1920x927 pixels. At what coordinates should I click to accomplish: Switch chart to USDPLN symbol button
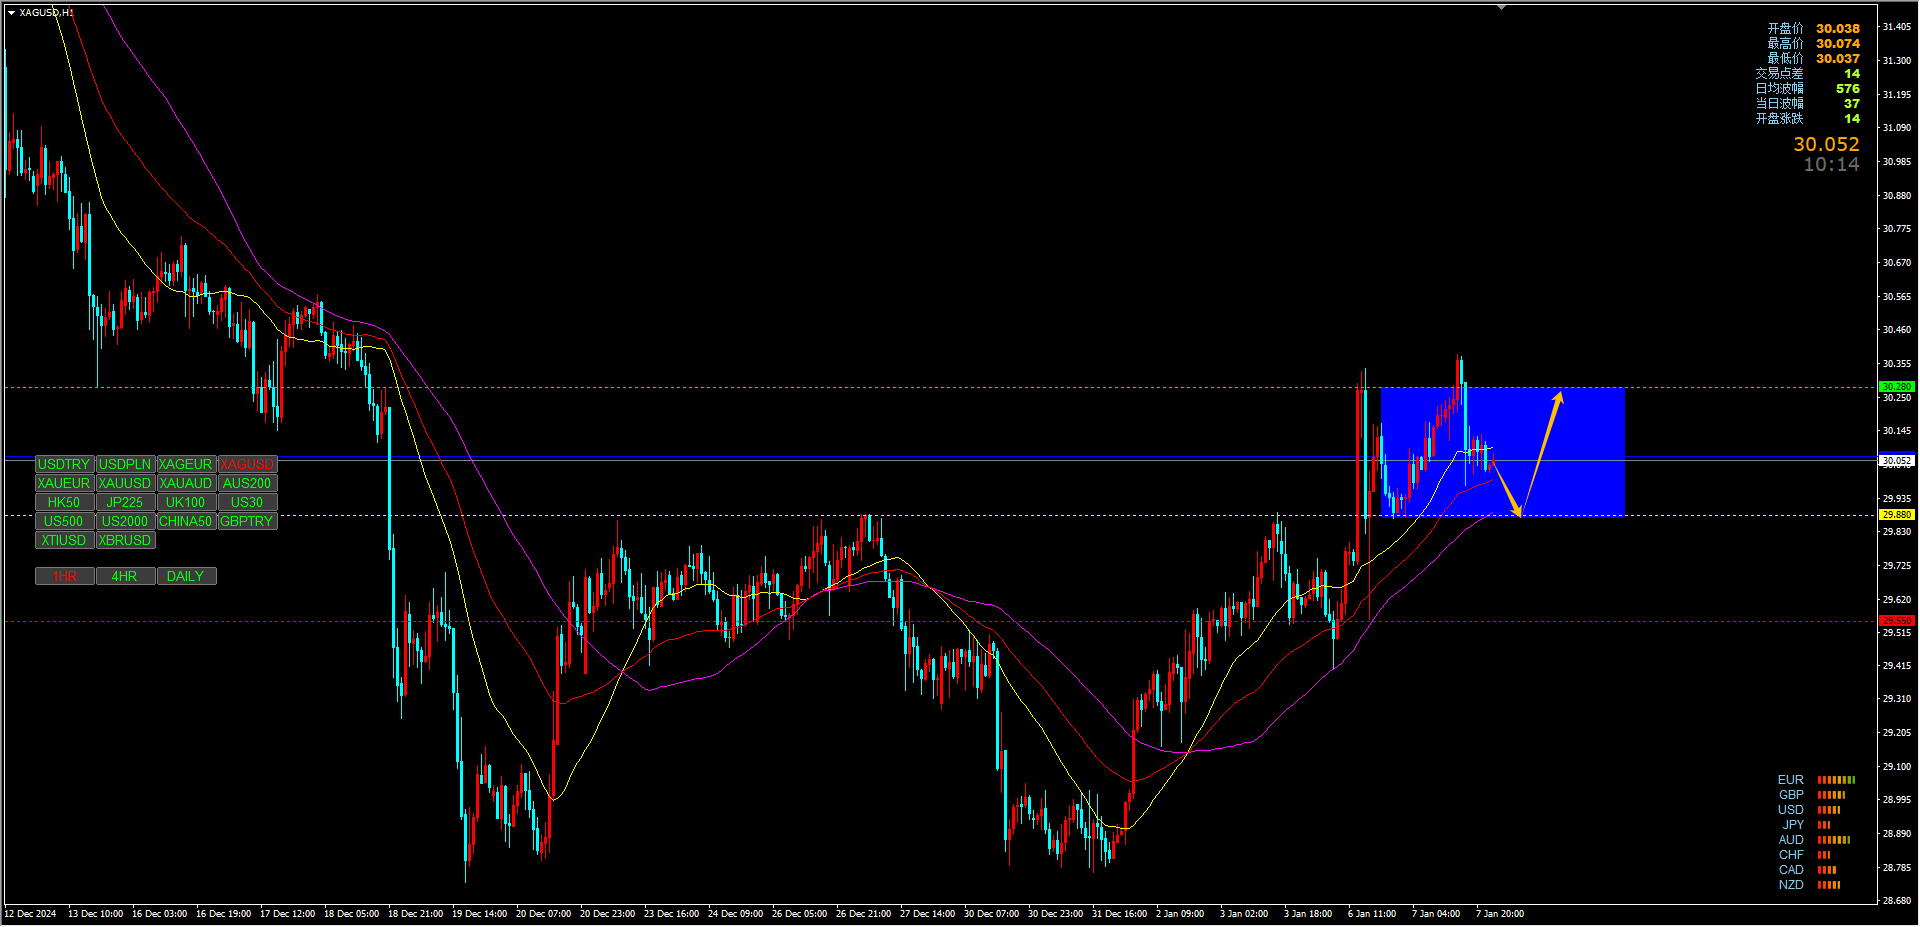125,464
